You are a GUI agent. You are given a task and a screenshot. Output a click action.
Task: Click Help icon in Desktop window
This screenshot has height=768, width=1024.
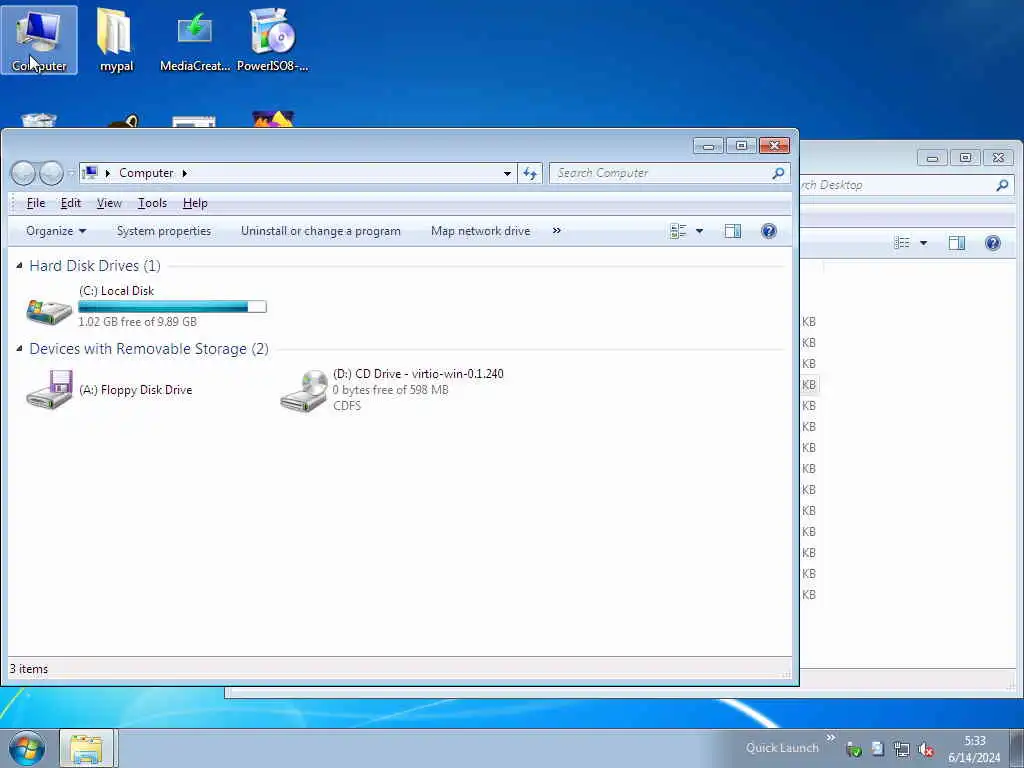coord(993,243)
